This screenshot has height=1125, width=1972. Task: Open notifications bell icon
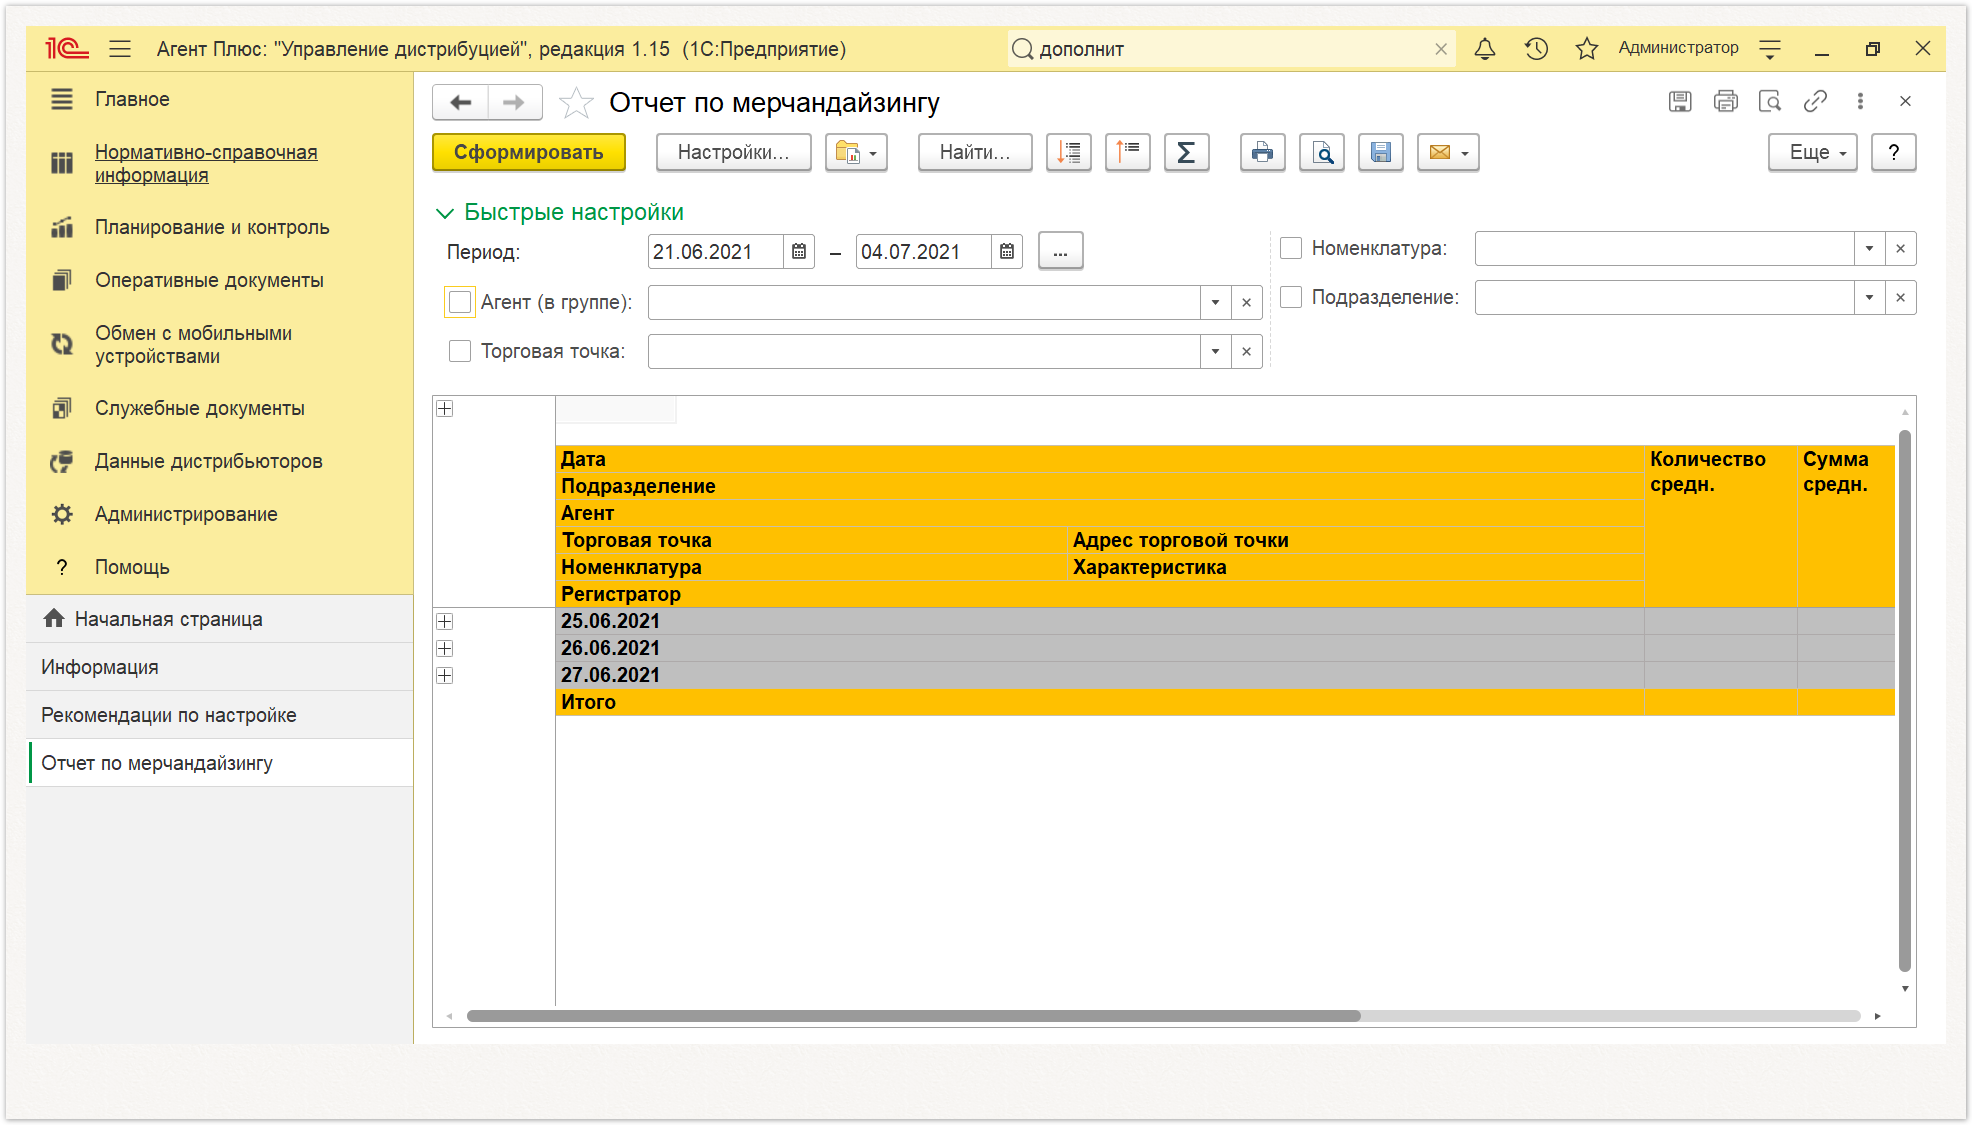pos(1485,49)
